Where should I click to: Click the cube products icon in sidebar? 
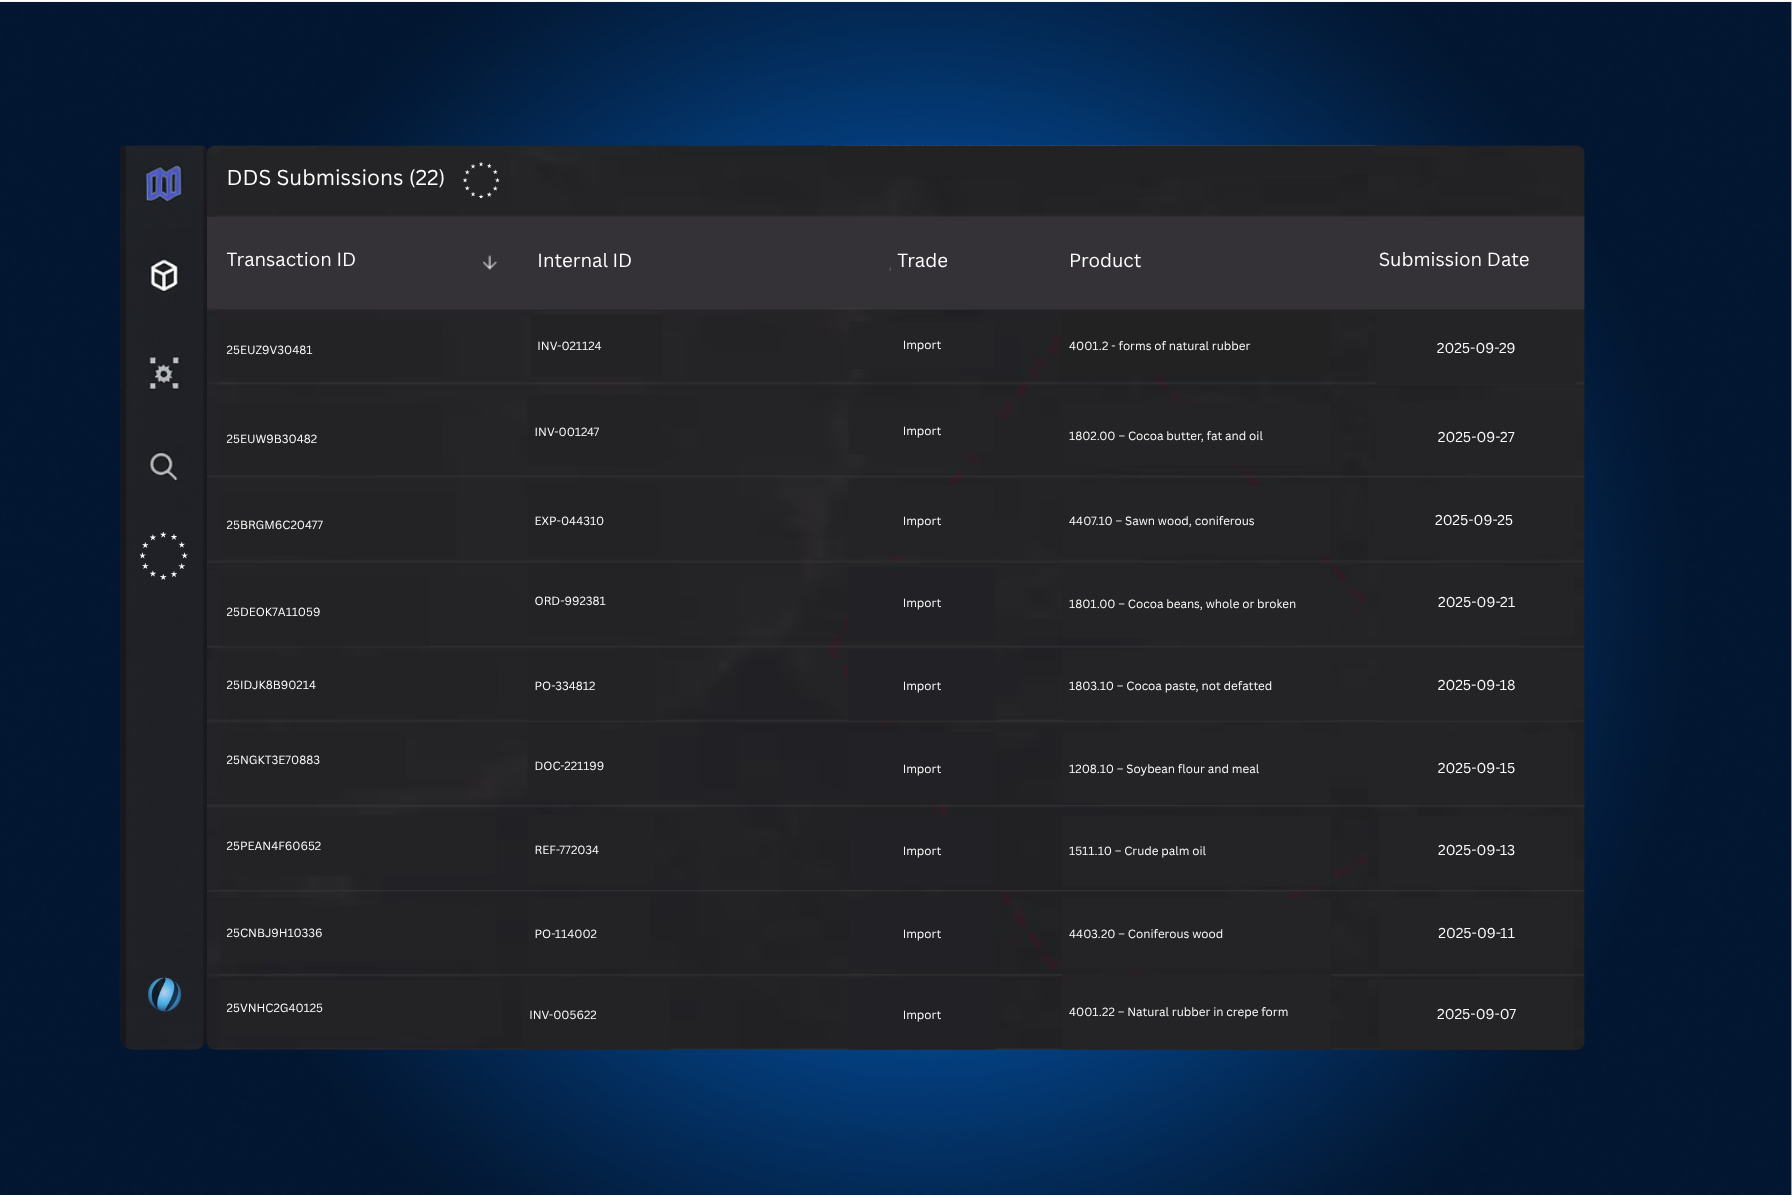[x=164, y=275]
